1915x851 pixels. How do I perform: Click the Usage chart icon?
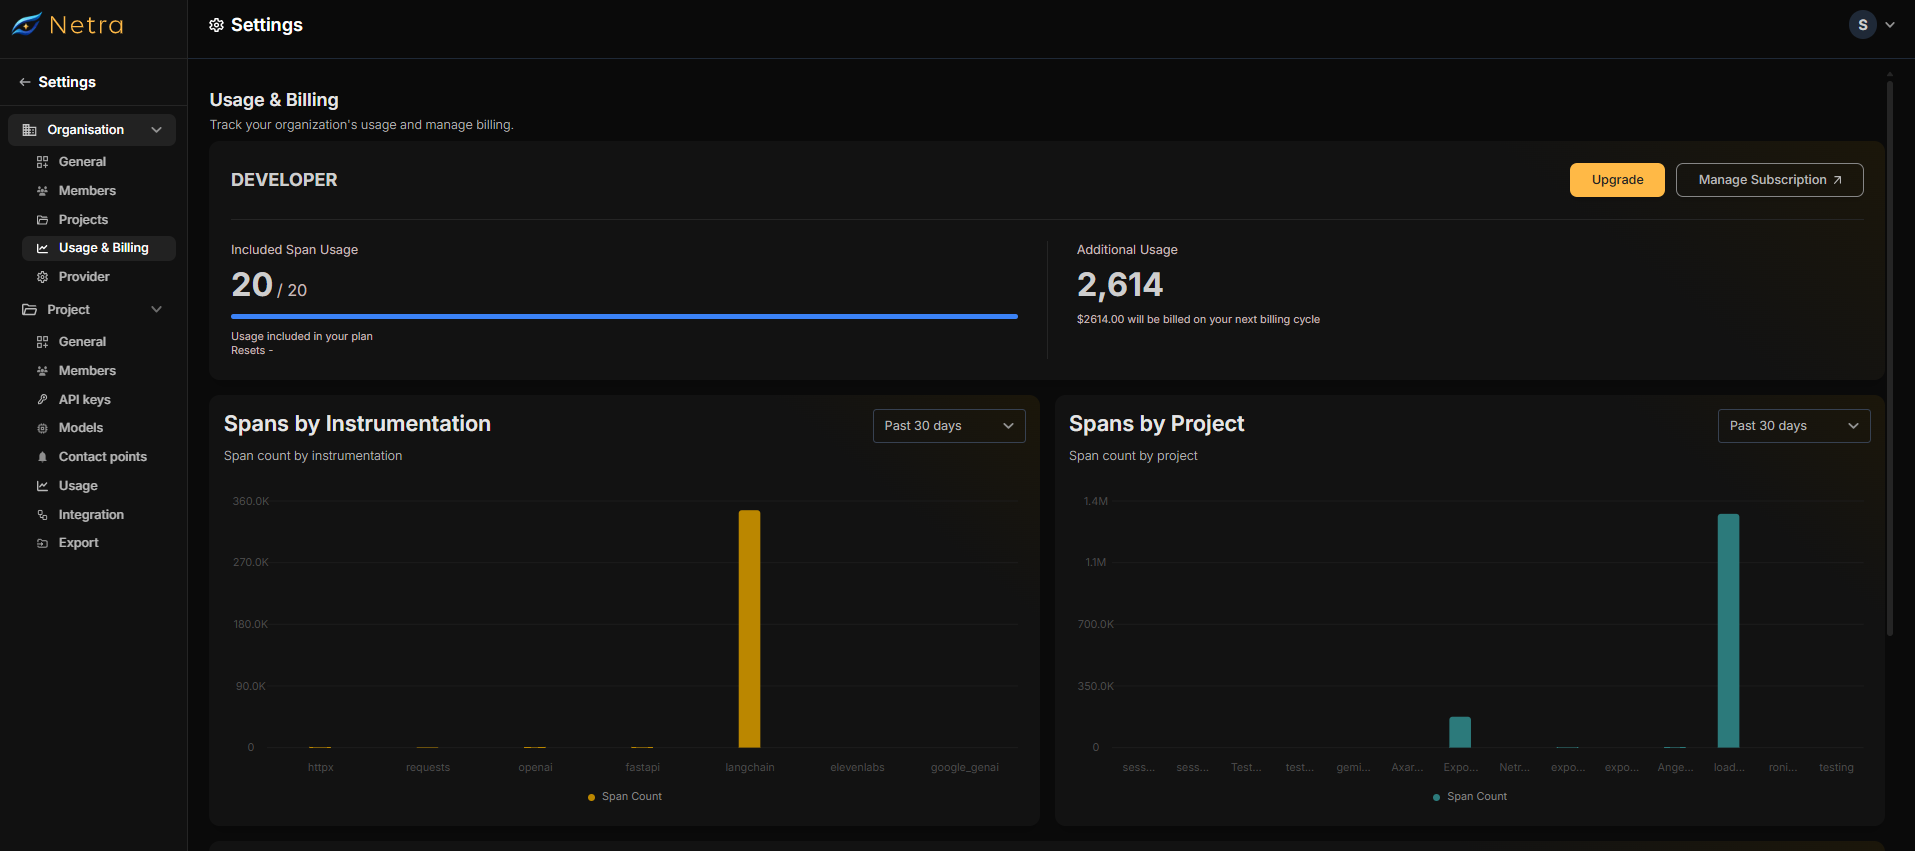click(x=42, y=486)
